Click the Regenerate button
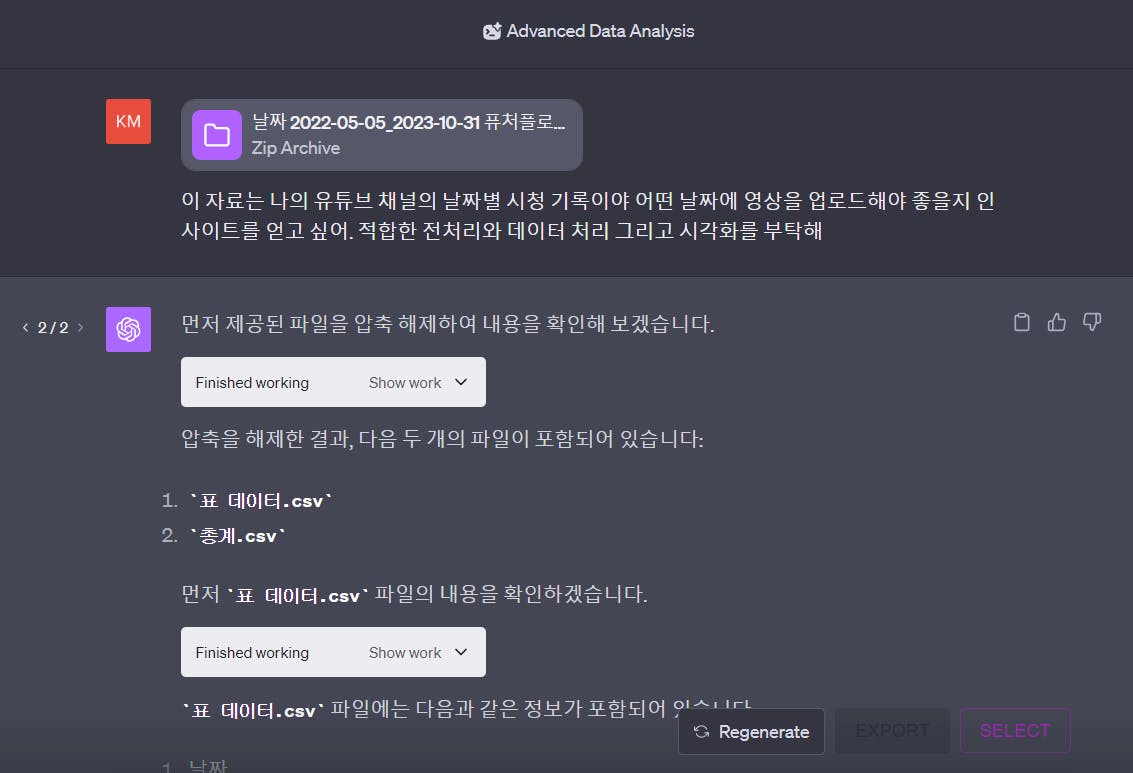The width and height of the screenshot is (1133, 773). pos(751,732)
